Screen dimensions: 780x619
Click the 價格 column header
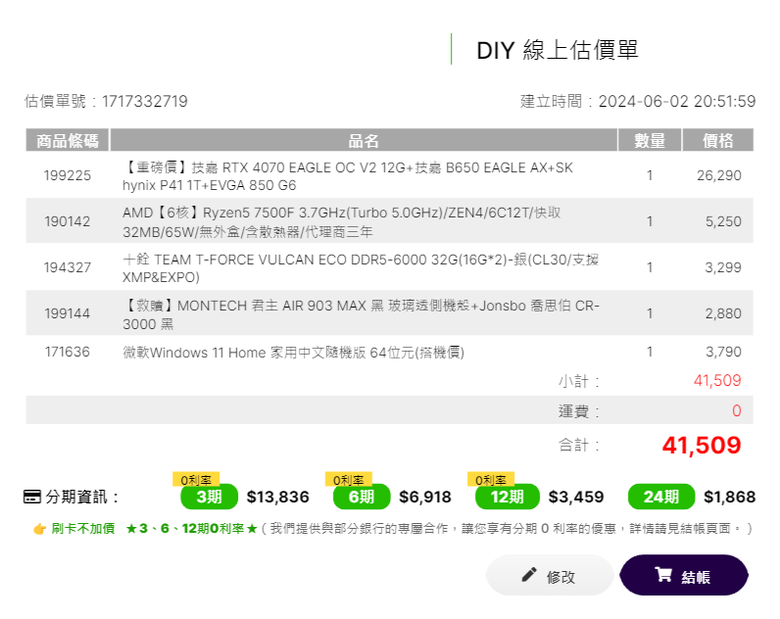click(x=718, y=141)
